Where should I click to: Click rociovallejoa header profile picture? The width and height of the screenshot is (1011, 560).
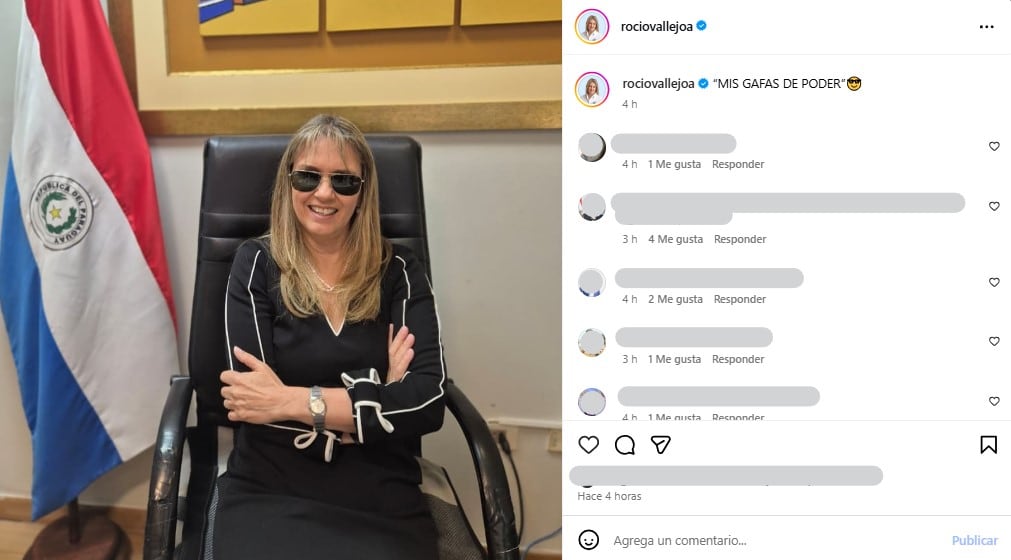[591, 26]
